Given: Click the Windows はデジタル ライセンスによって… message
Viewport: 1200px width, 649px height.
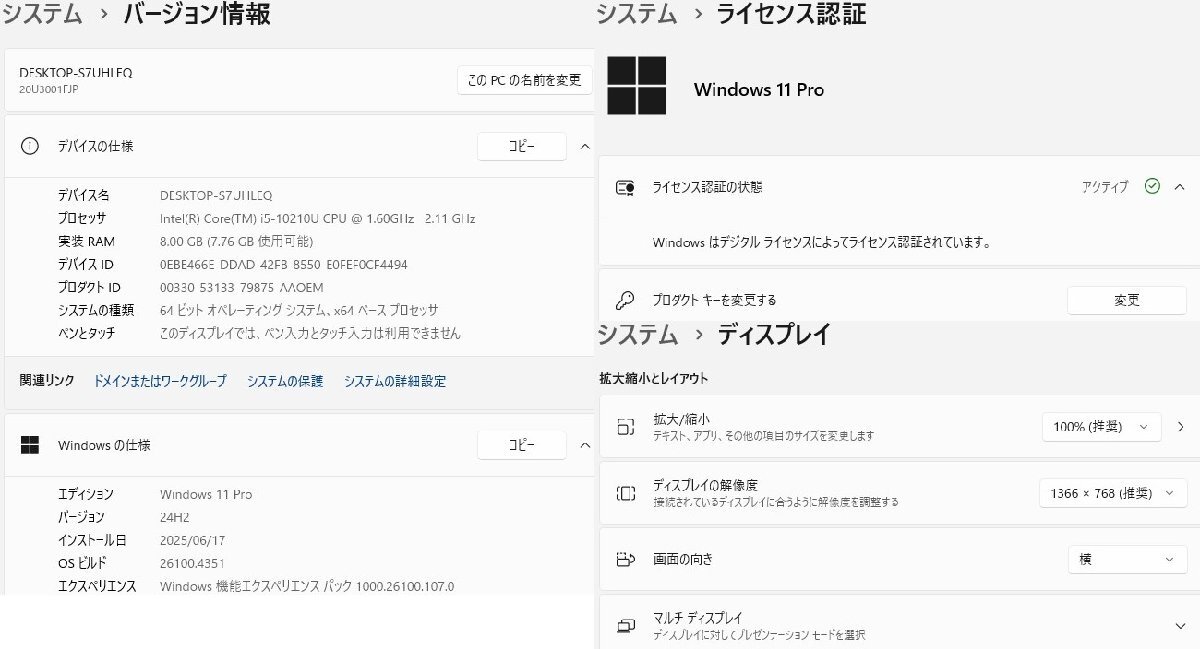Looking at the screenshot, I should (x=821, y=242).
